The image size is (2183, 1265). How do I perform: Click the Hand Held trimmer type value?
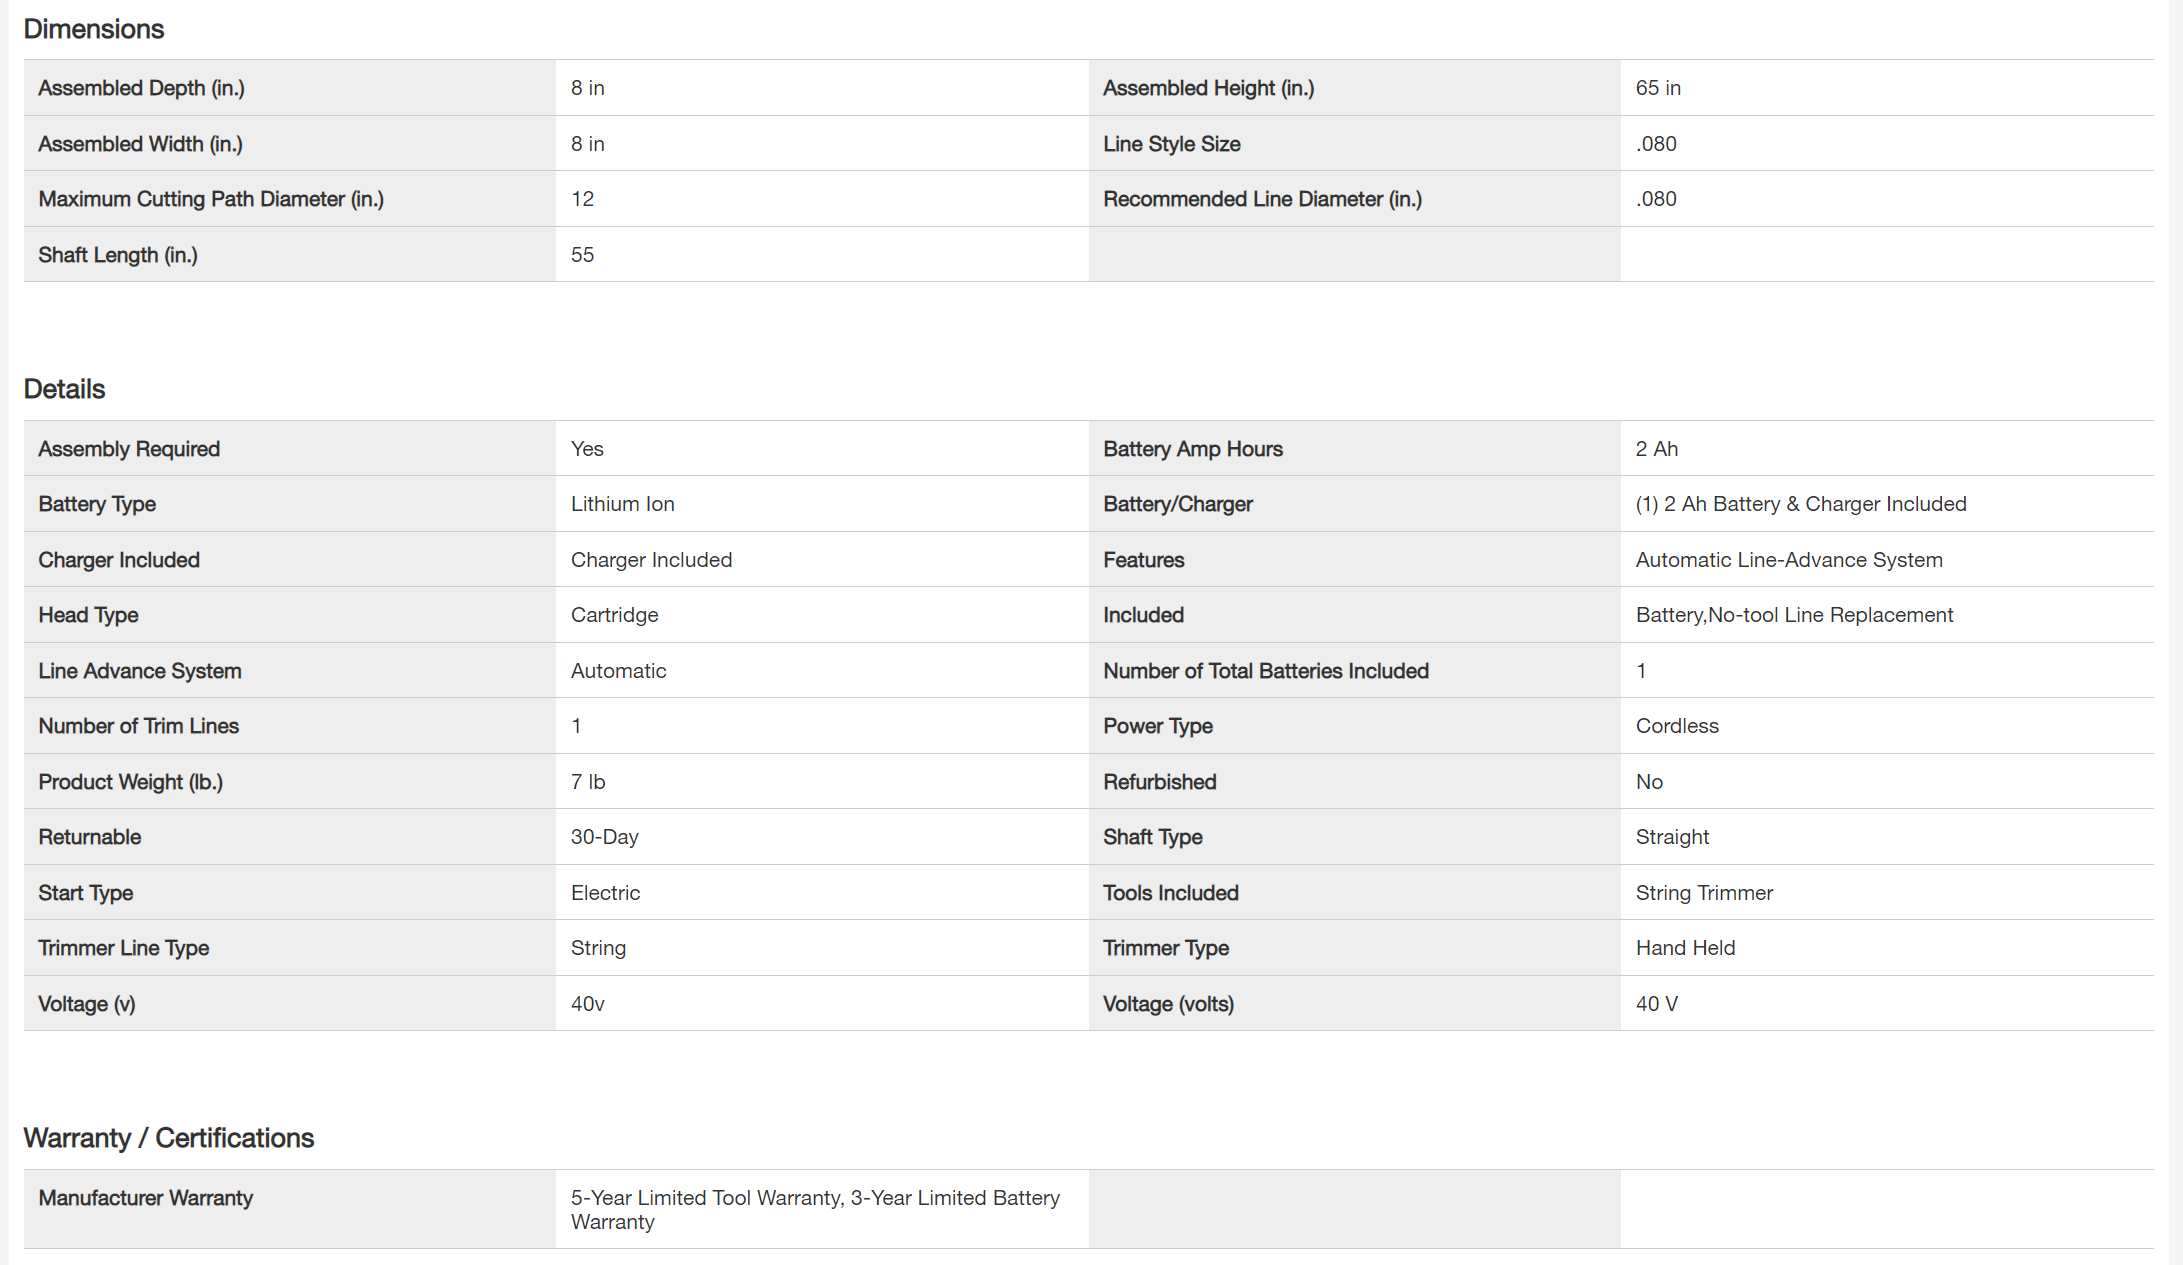tap(1685, 948)
